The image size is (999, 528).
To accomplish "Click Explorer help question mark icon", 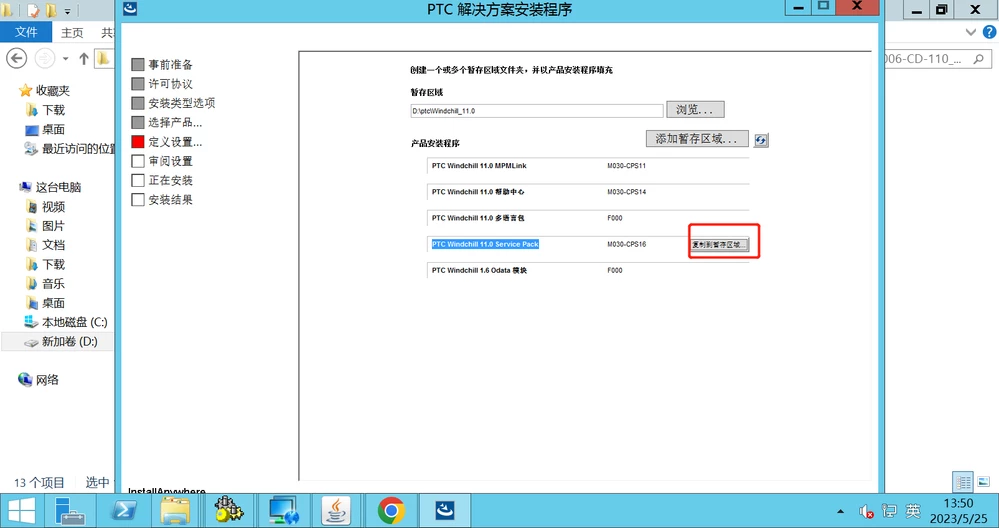I will point(990,32).
